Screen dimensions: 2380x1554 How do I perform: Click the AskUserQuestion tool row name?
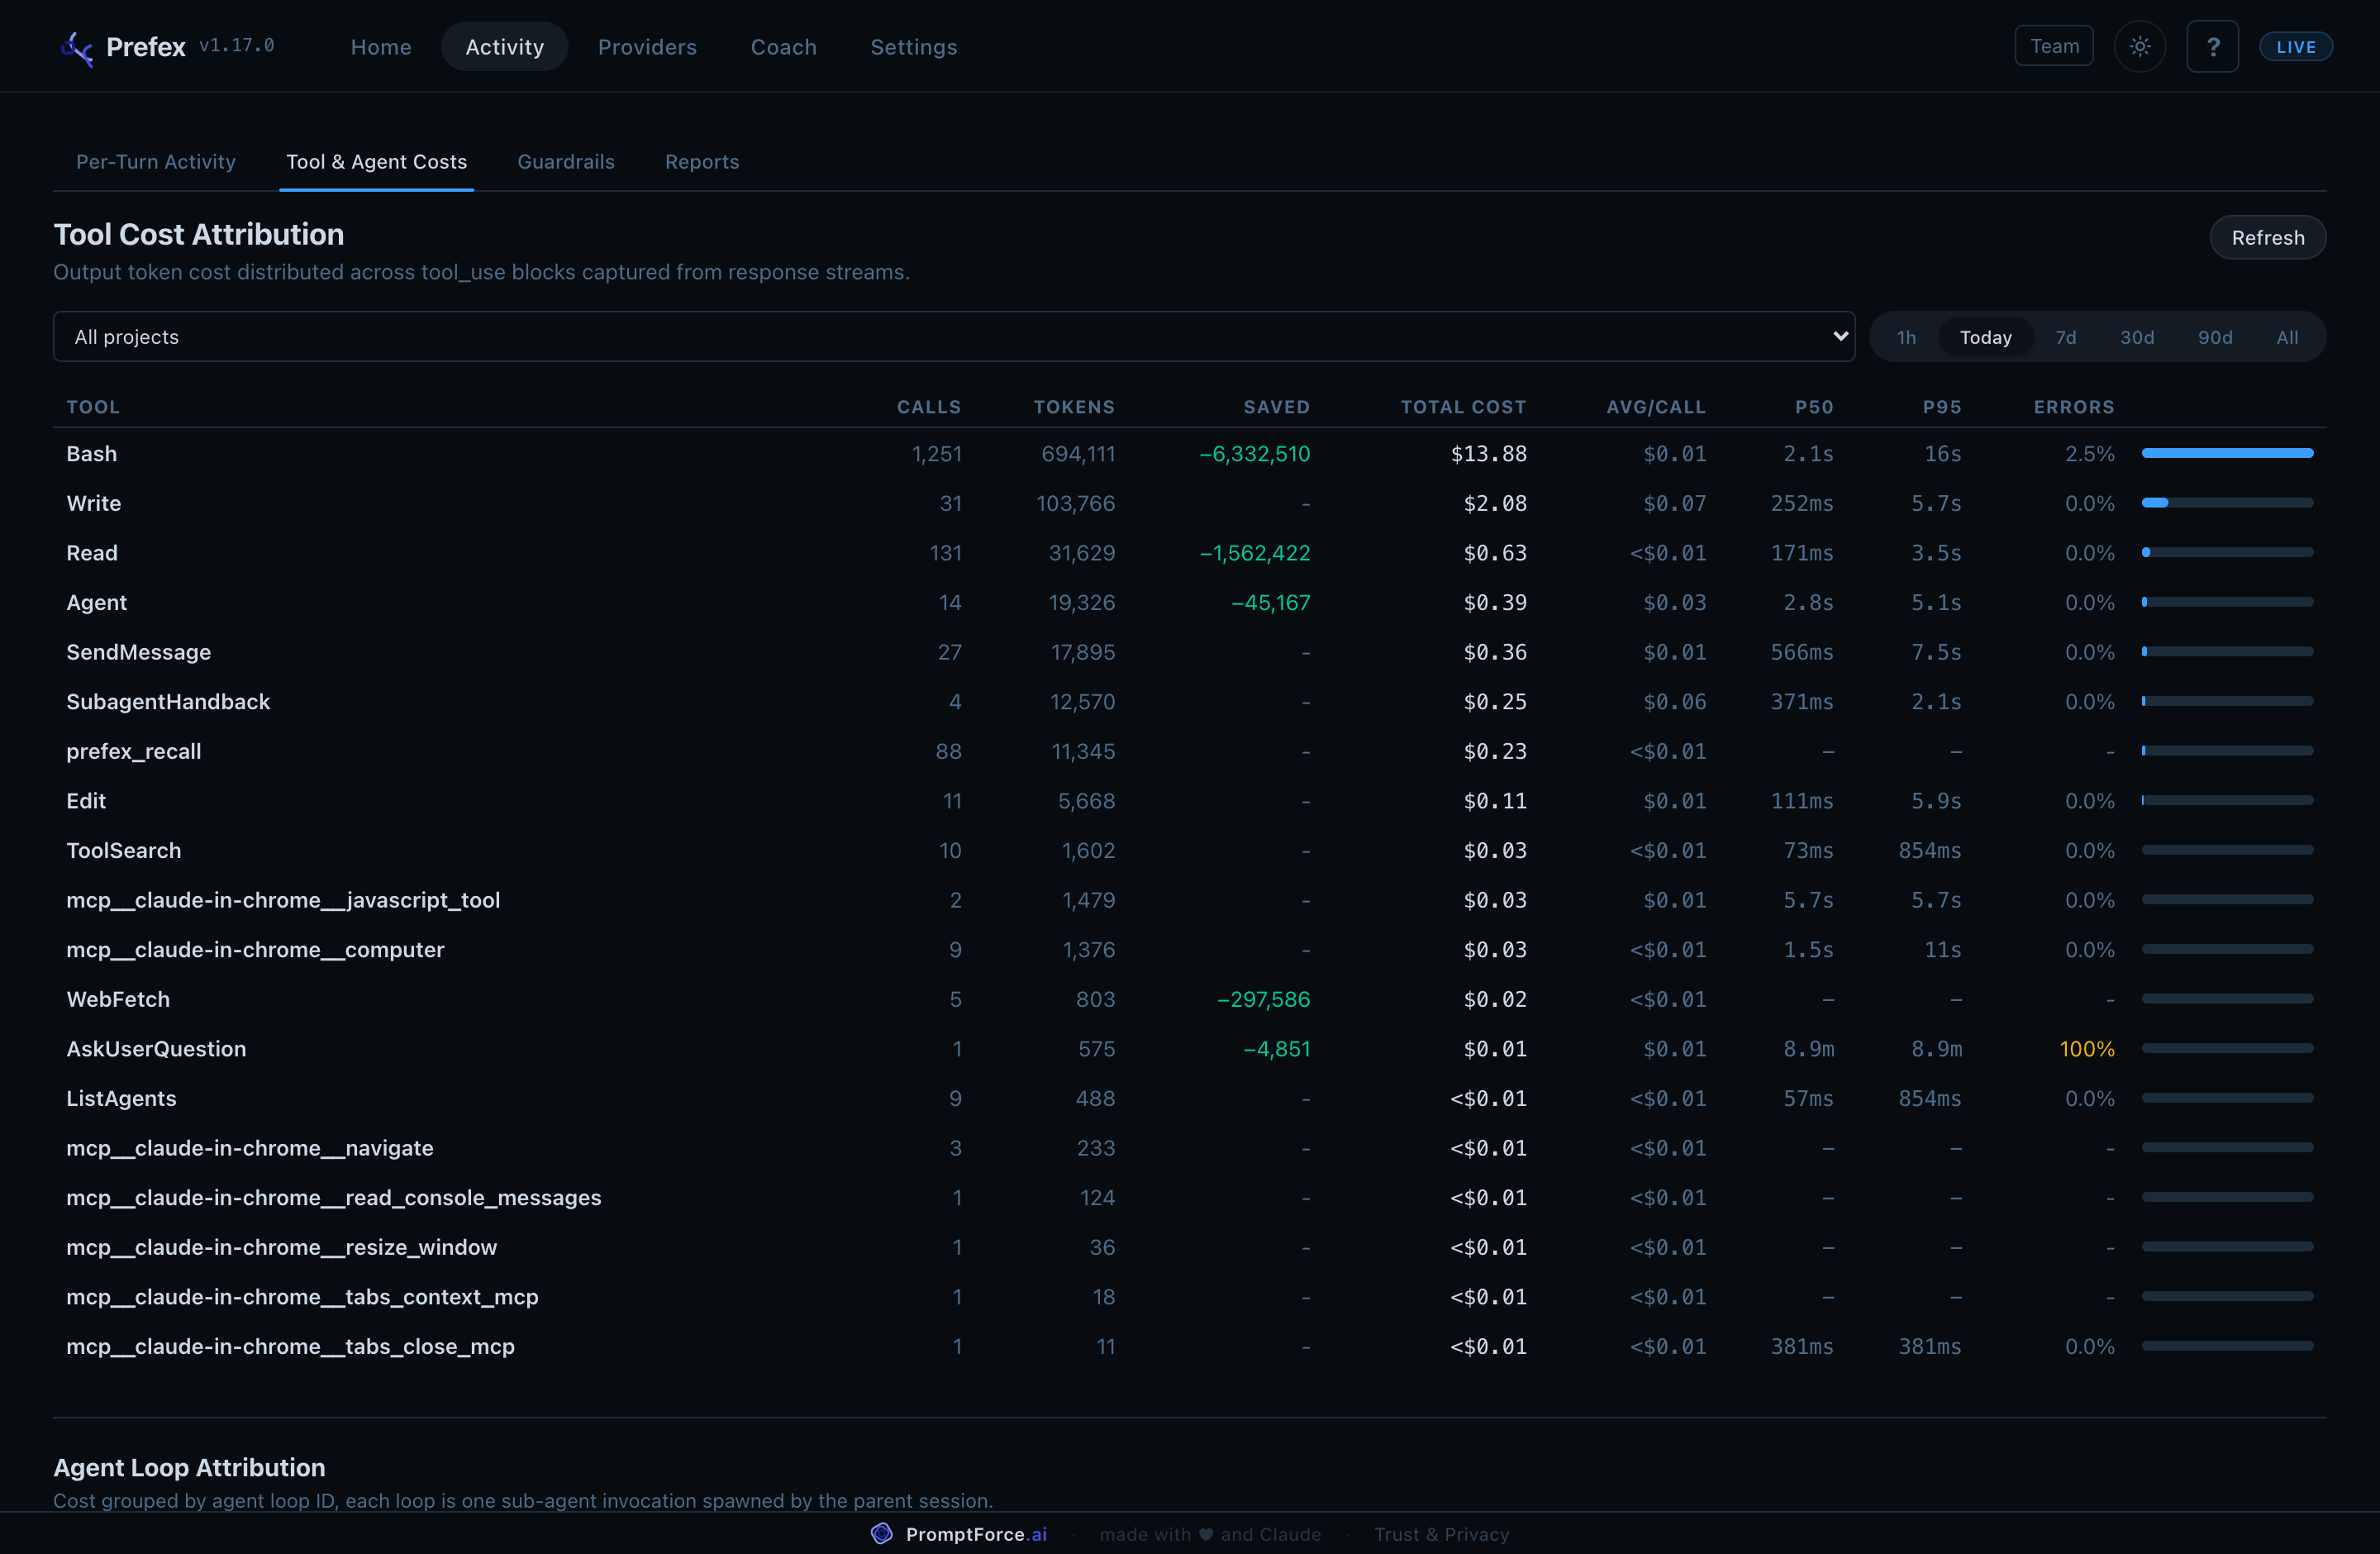tap(156, 1049)
